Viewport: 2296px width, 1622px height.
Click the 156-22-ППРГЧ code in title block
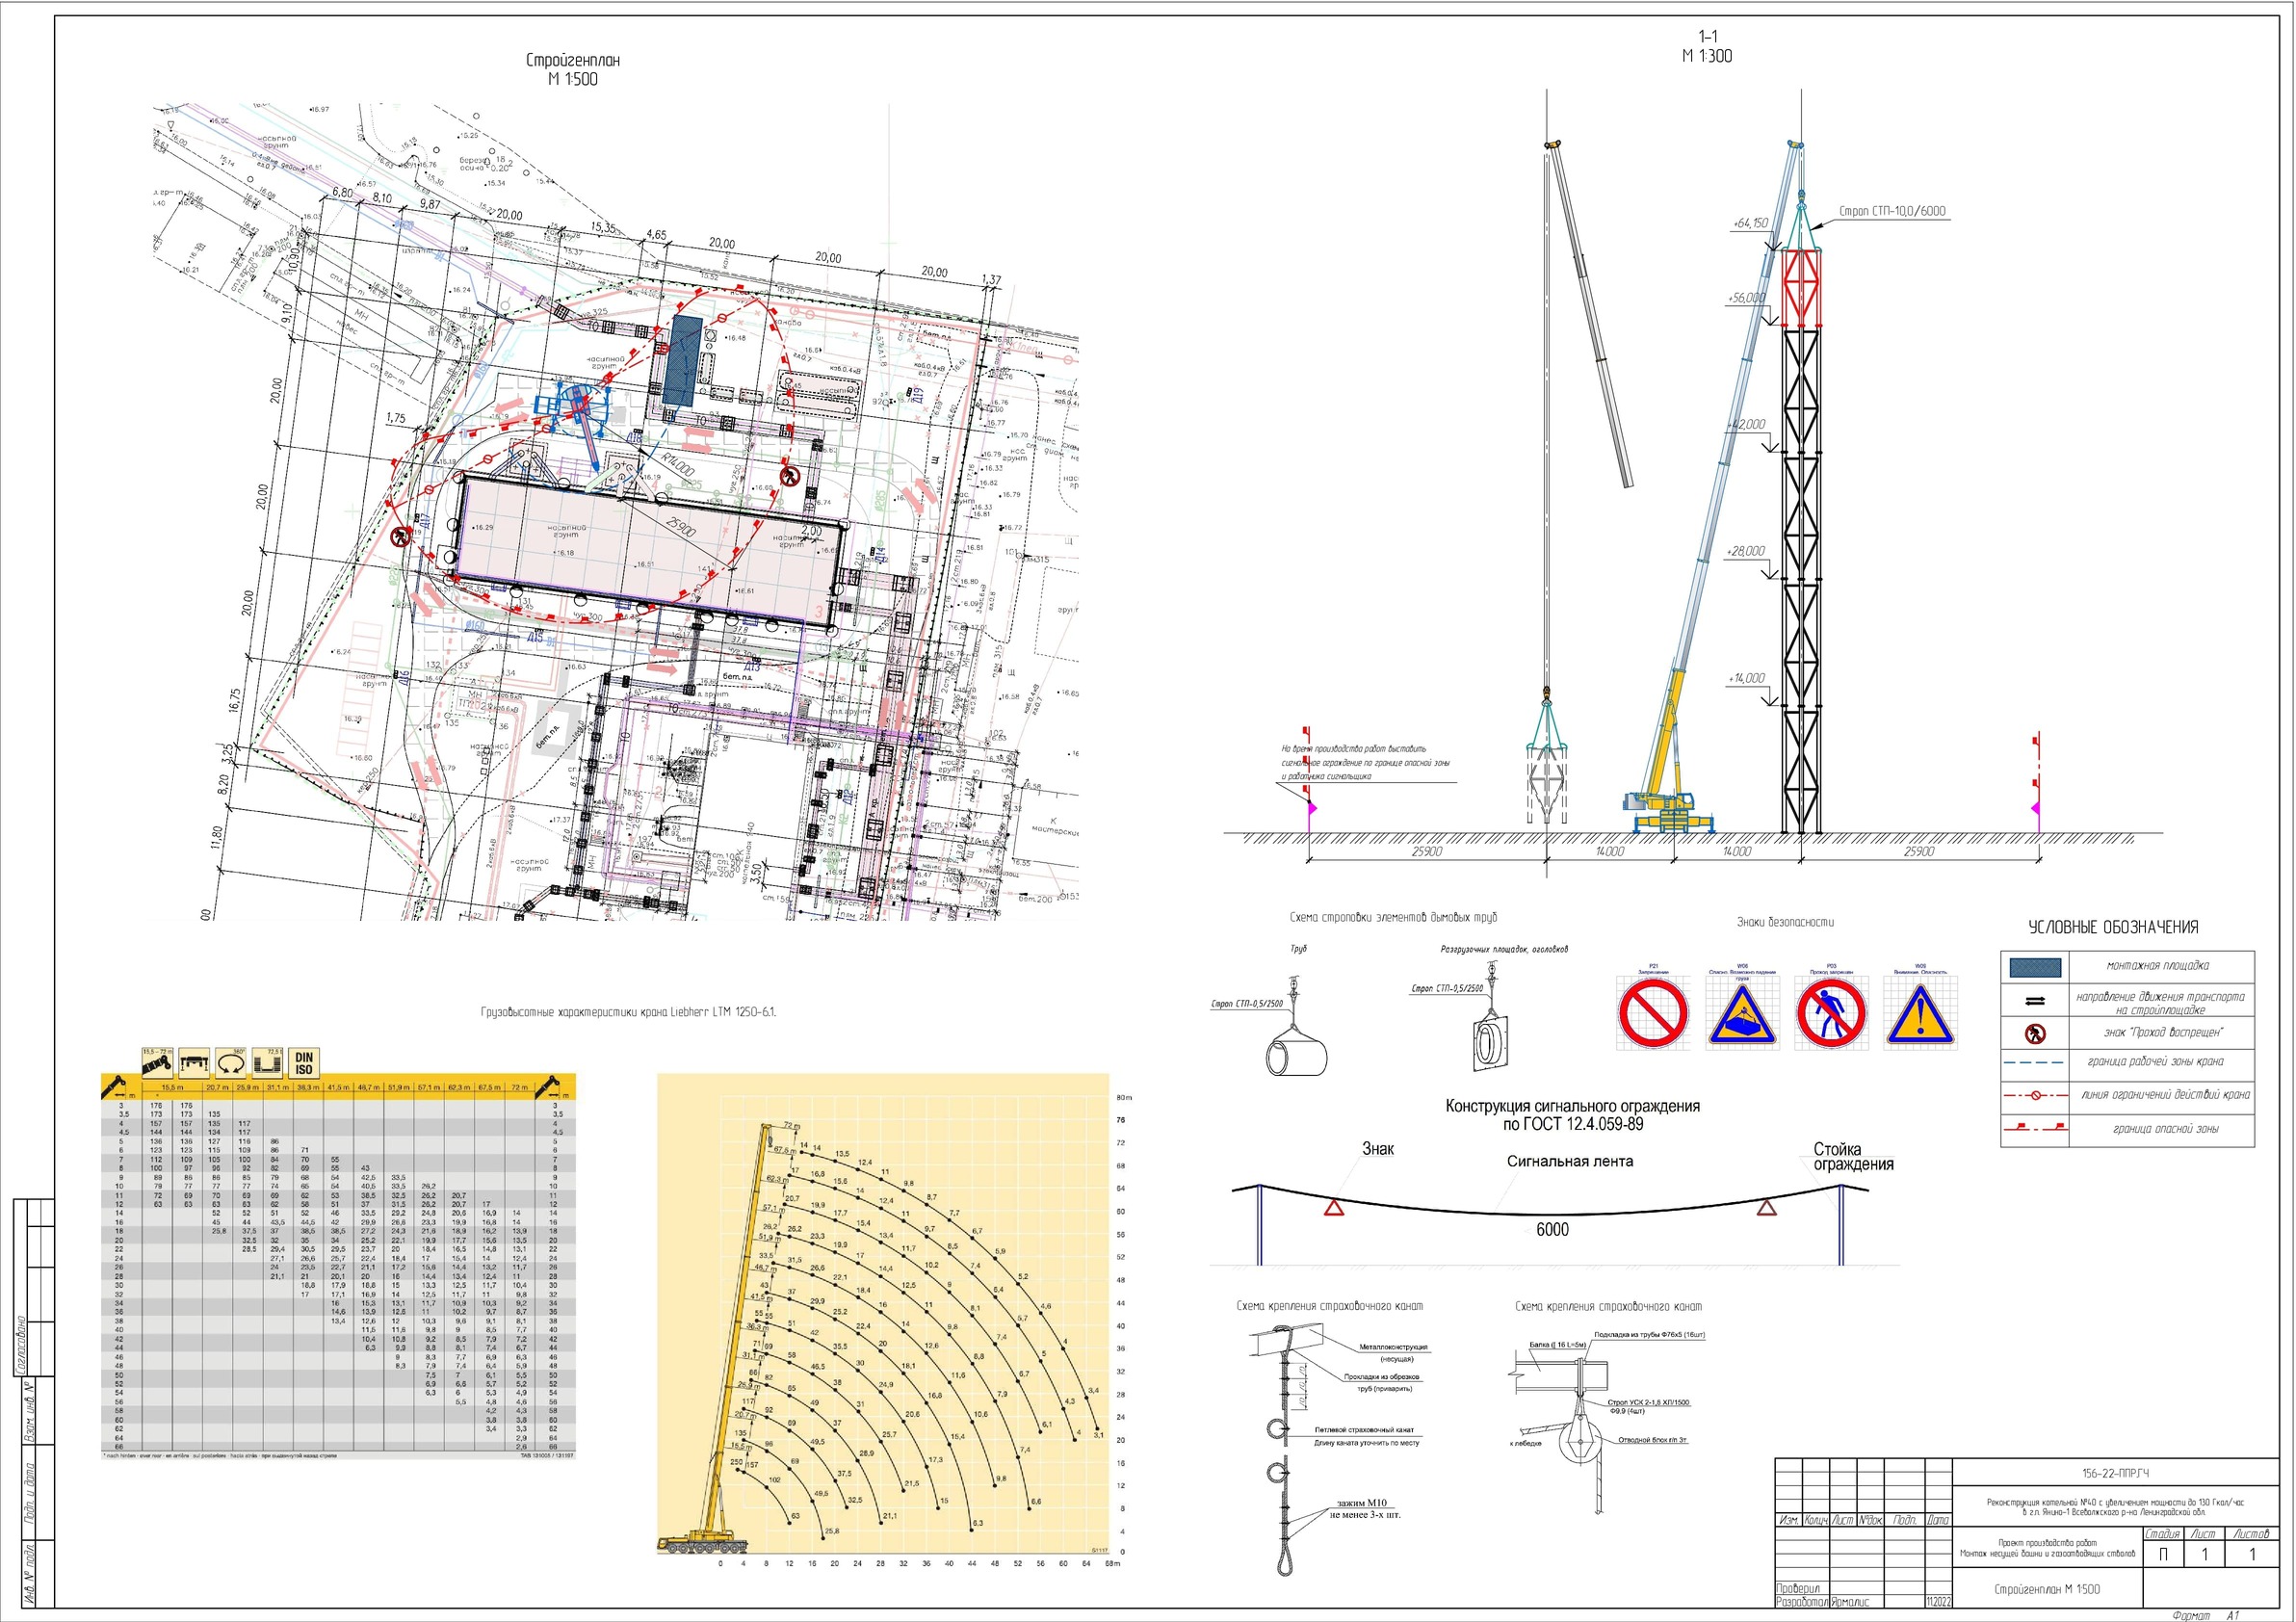point(2115,1474)
